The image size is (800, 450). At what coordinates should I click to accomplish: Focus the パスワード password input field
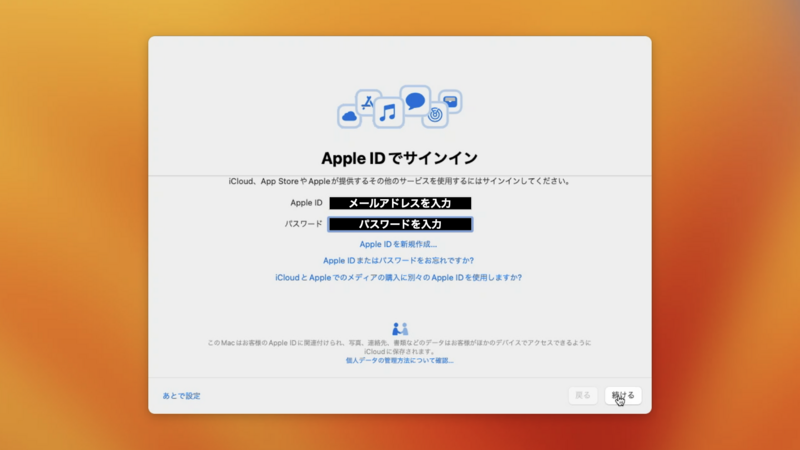click(400, 224)
